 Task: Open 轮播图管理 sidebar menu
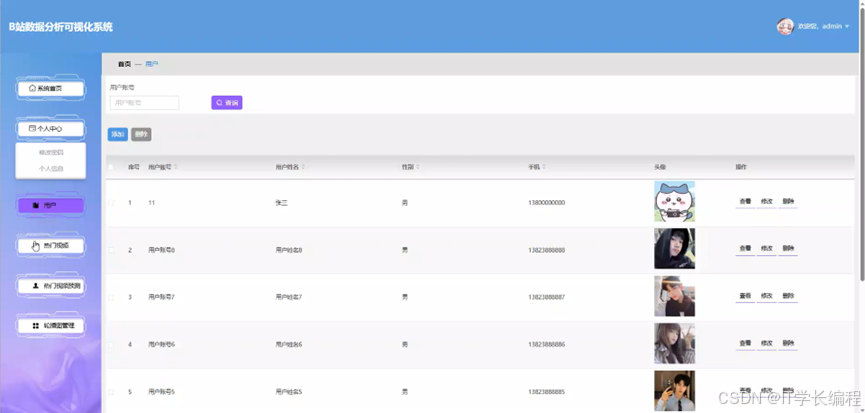pyautogui.click(x=51, y=326)
